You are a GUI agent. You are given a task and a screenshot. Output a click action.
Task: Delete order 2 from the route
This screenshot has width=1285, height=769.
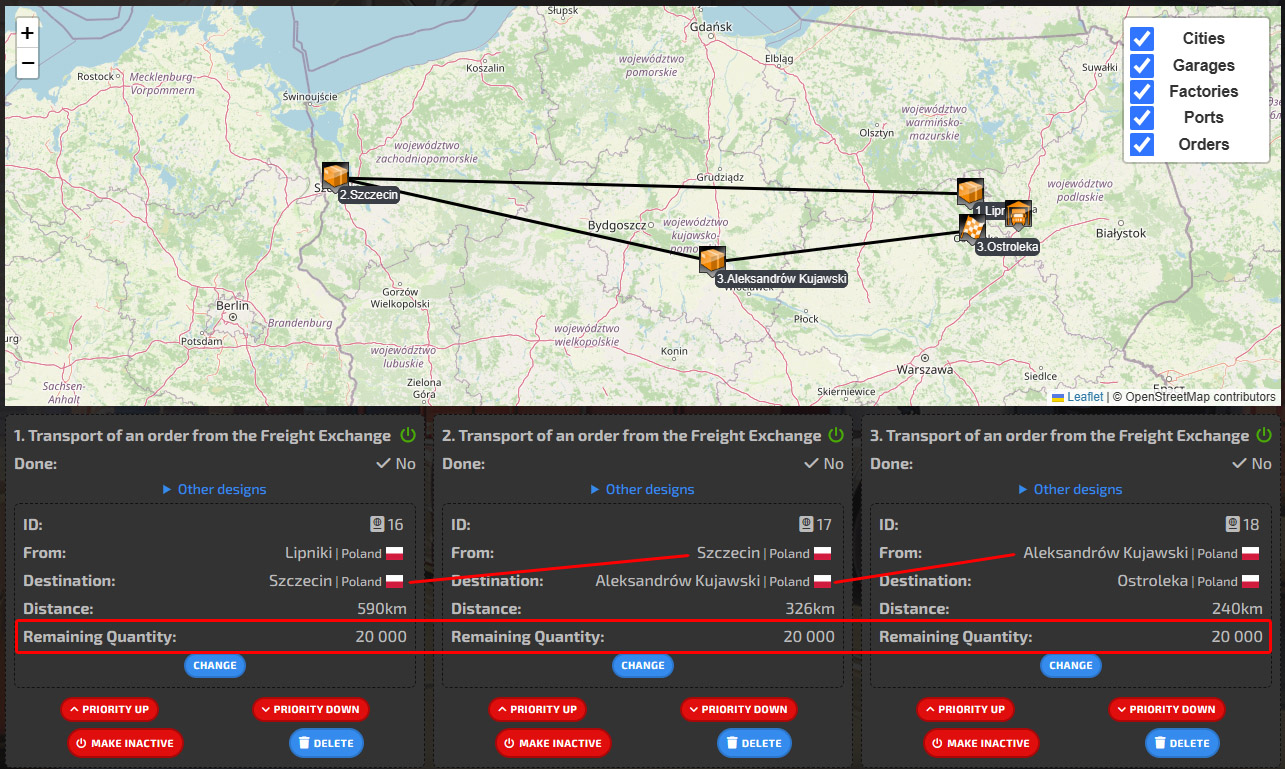pos(754,743)
